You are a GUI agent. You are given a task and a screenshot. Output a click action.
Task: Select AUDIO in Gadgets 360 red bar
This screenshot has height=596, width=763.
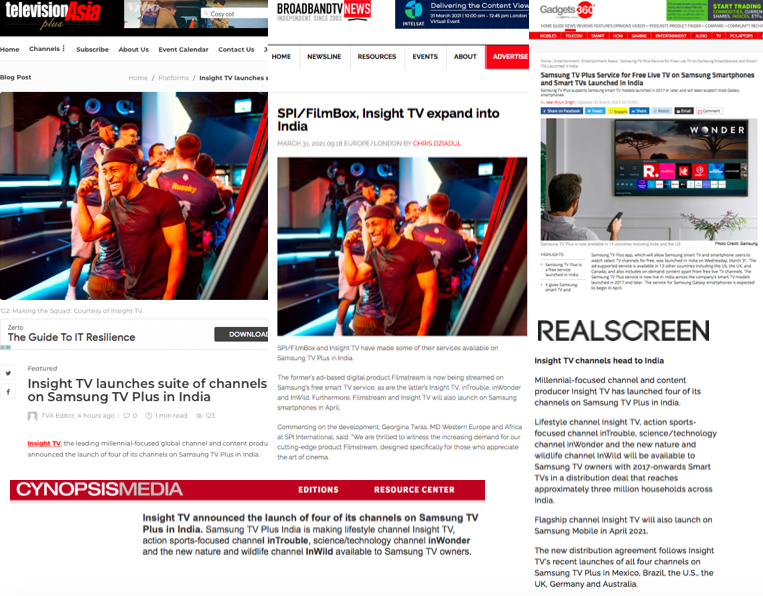point(701,36)
